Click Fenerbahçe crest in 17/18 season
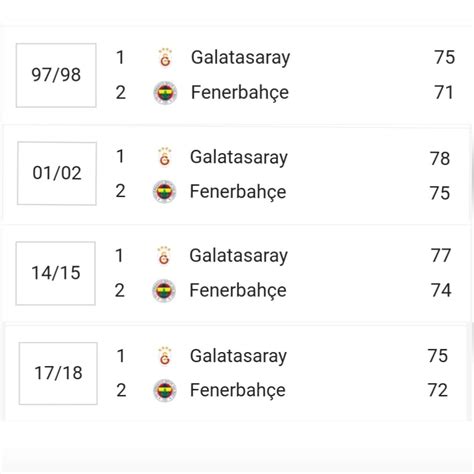Image resolution: width=474 pixels, height=474 pixels. [x=165, y=391]
